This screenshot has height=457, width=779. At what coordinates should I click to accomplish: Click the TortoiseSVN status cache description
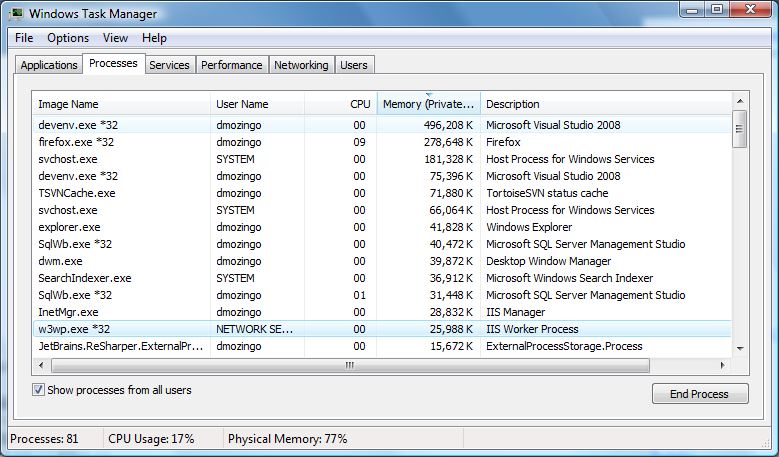point(547,193)
